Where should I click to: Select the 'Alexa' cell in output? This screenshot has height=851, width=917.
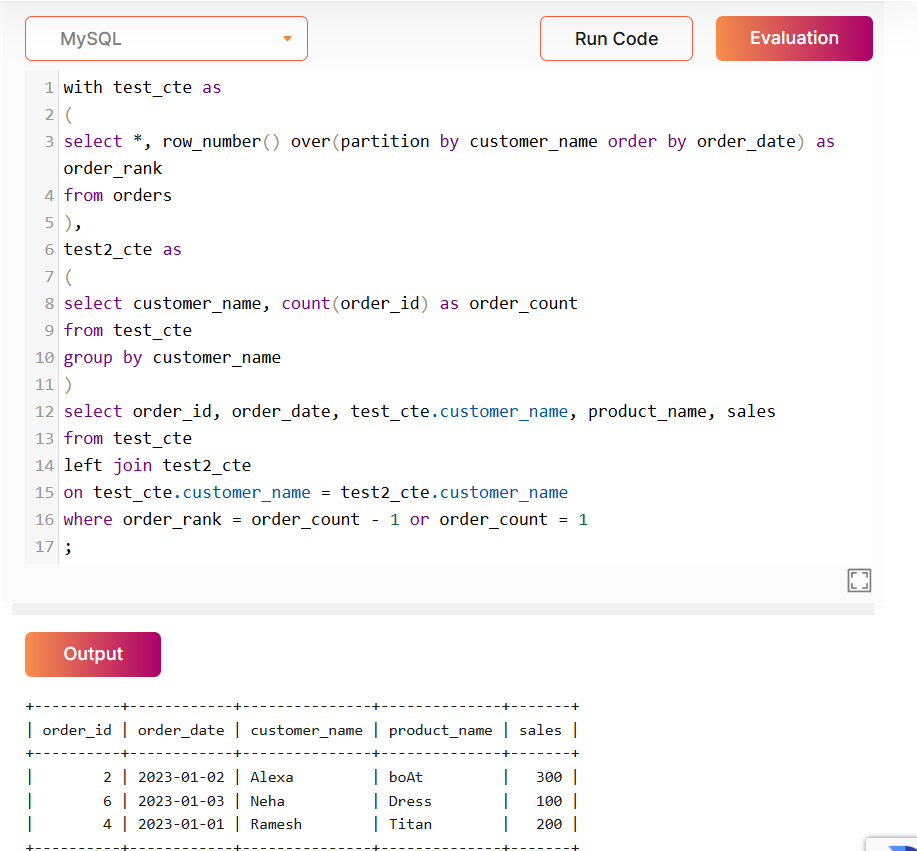tap(272, 777)
